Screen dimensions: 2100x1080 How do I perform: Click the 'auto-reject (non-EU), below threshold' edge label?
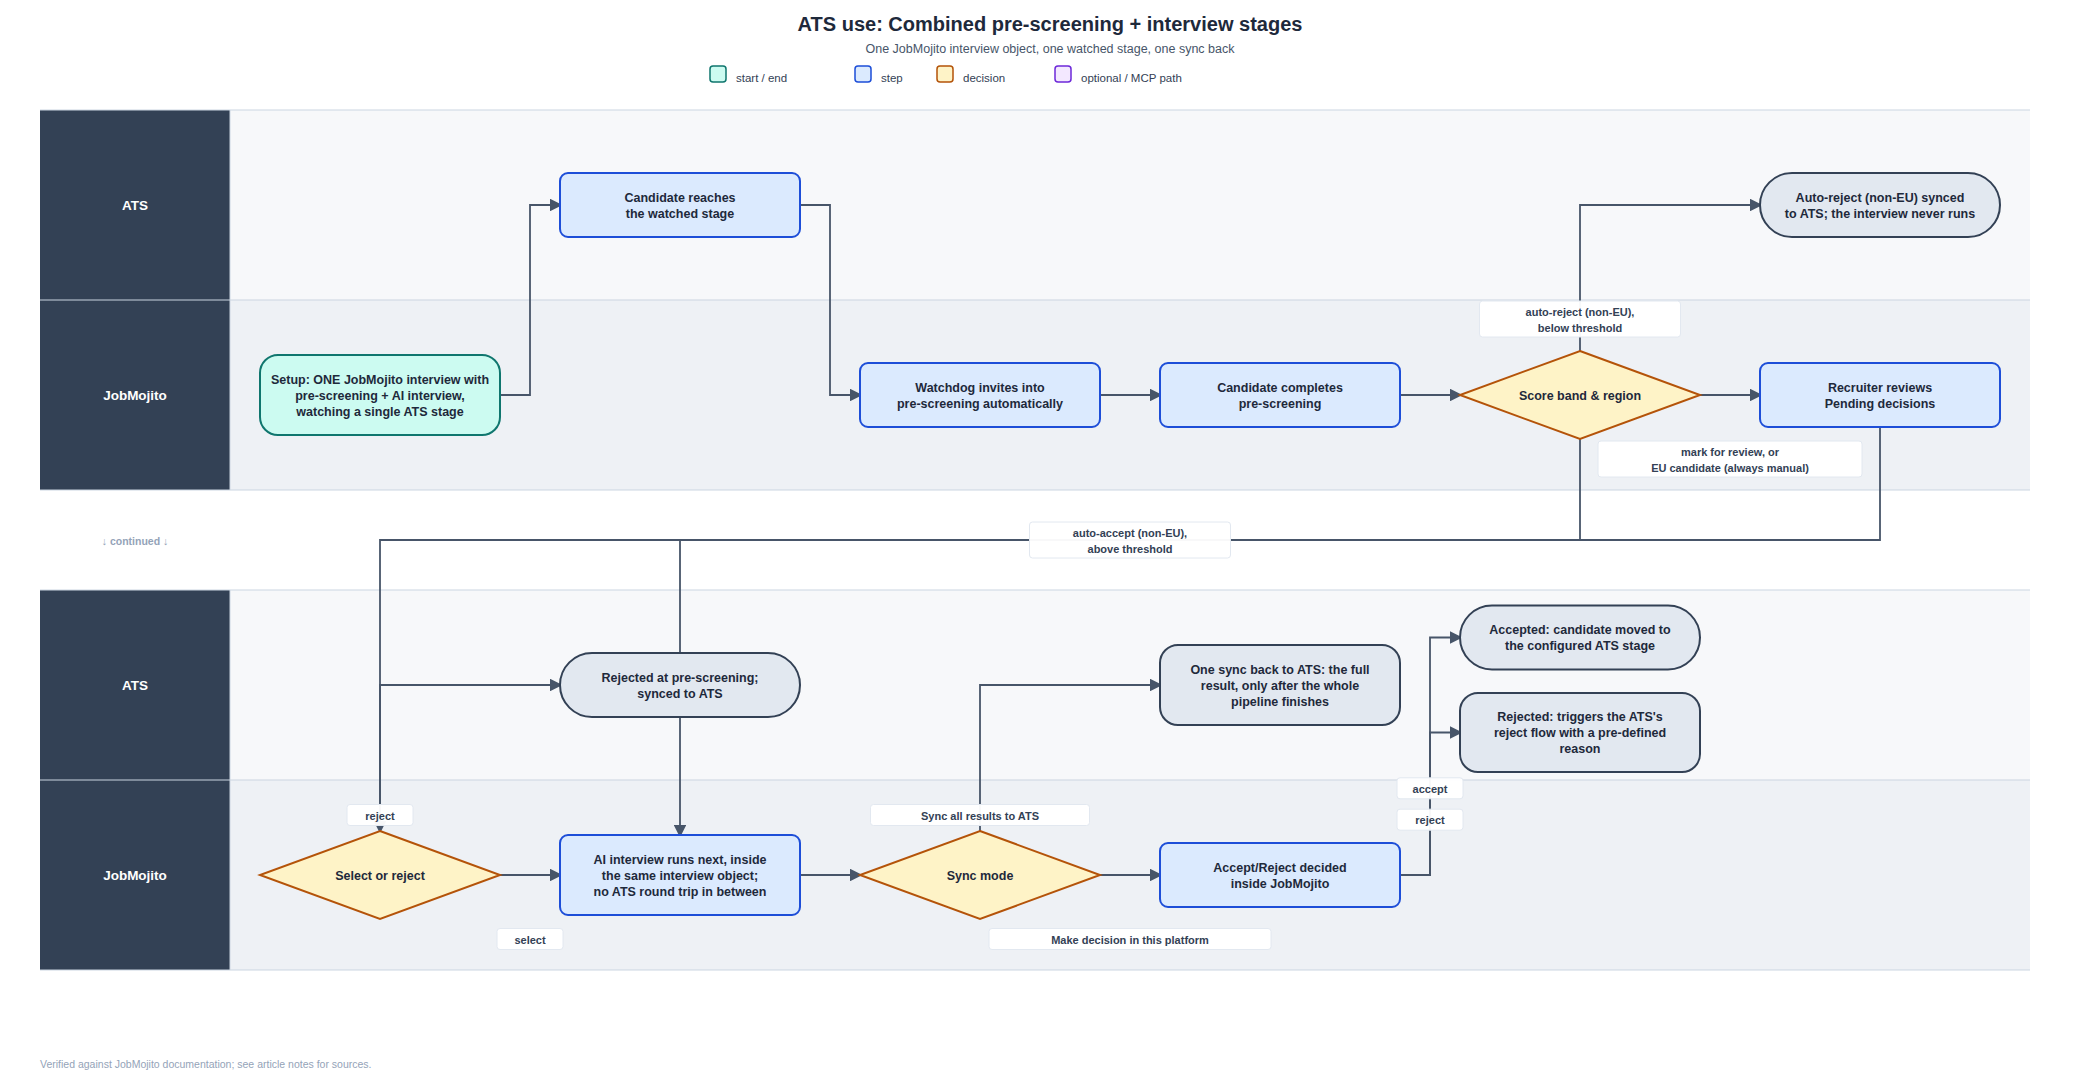(1580, 320)
